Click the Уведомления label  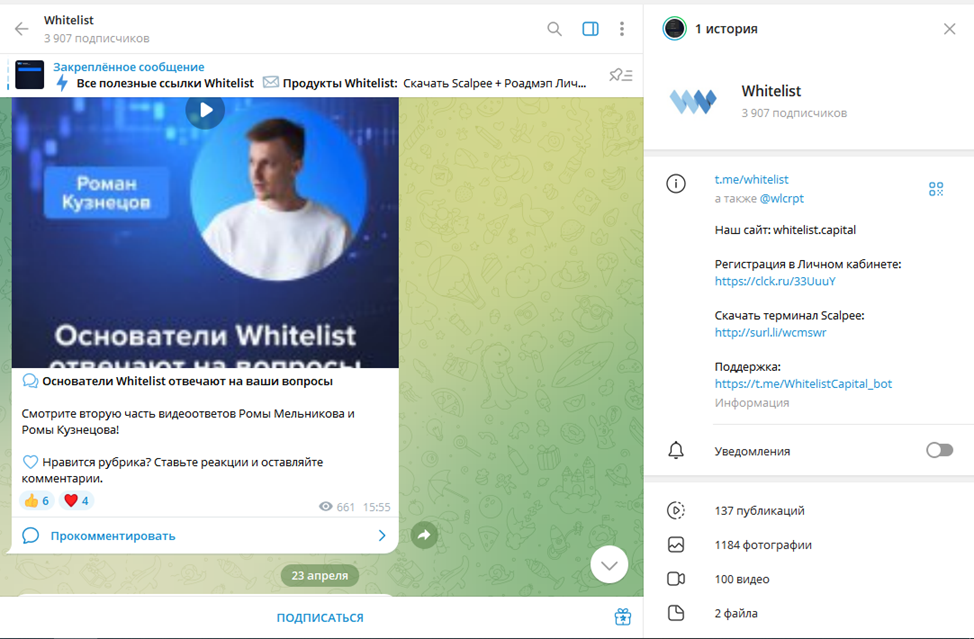(x=752, y=451)
